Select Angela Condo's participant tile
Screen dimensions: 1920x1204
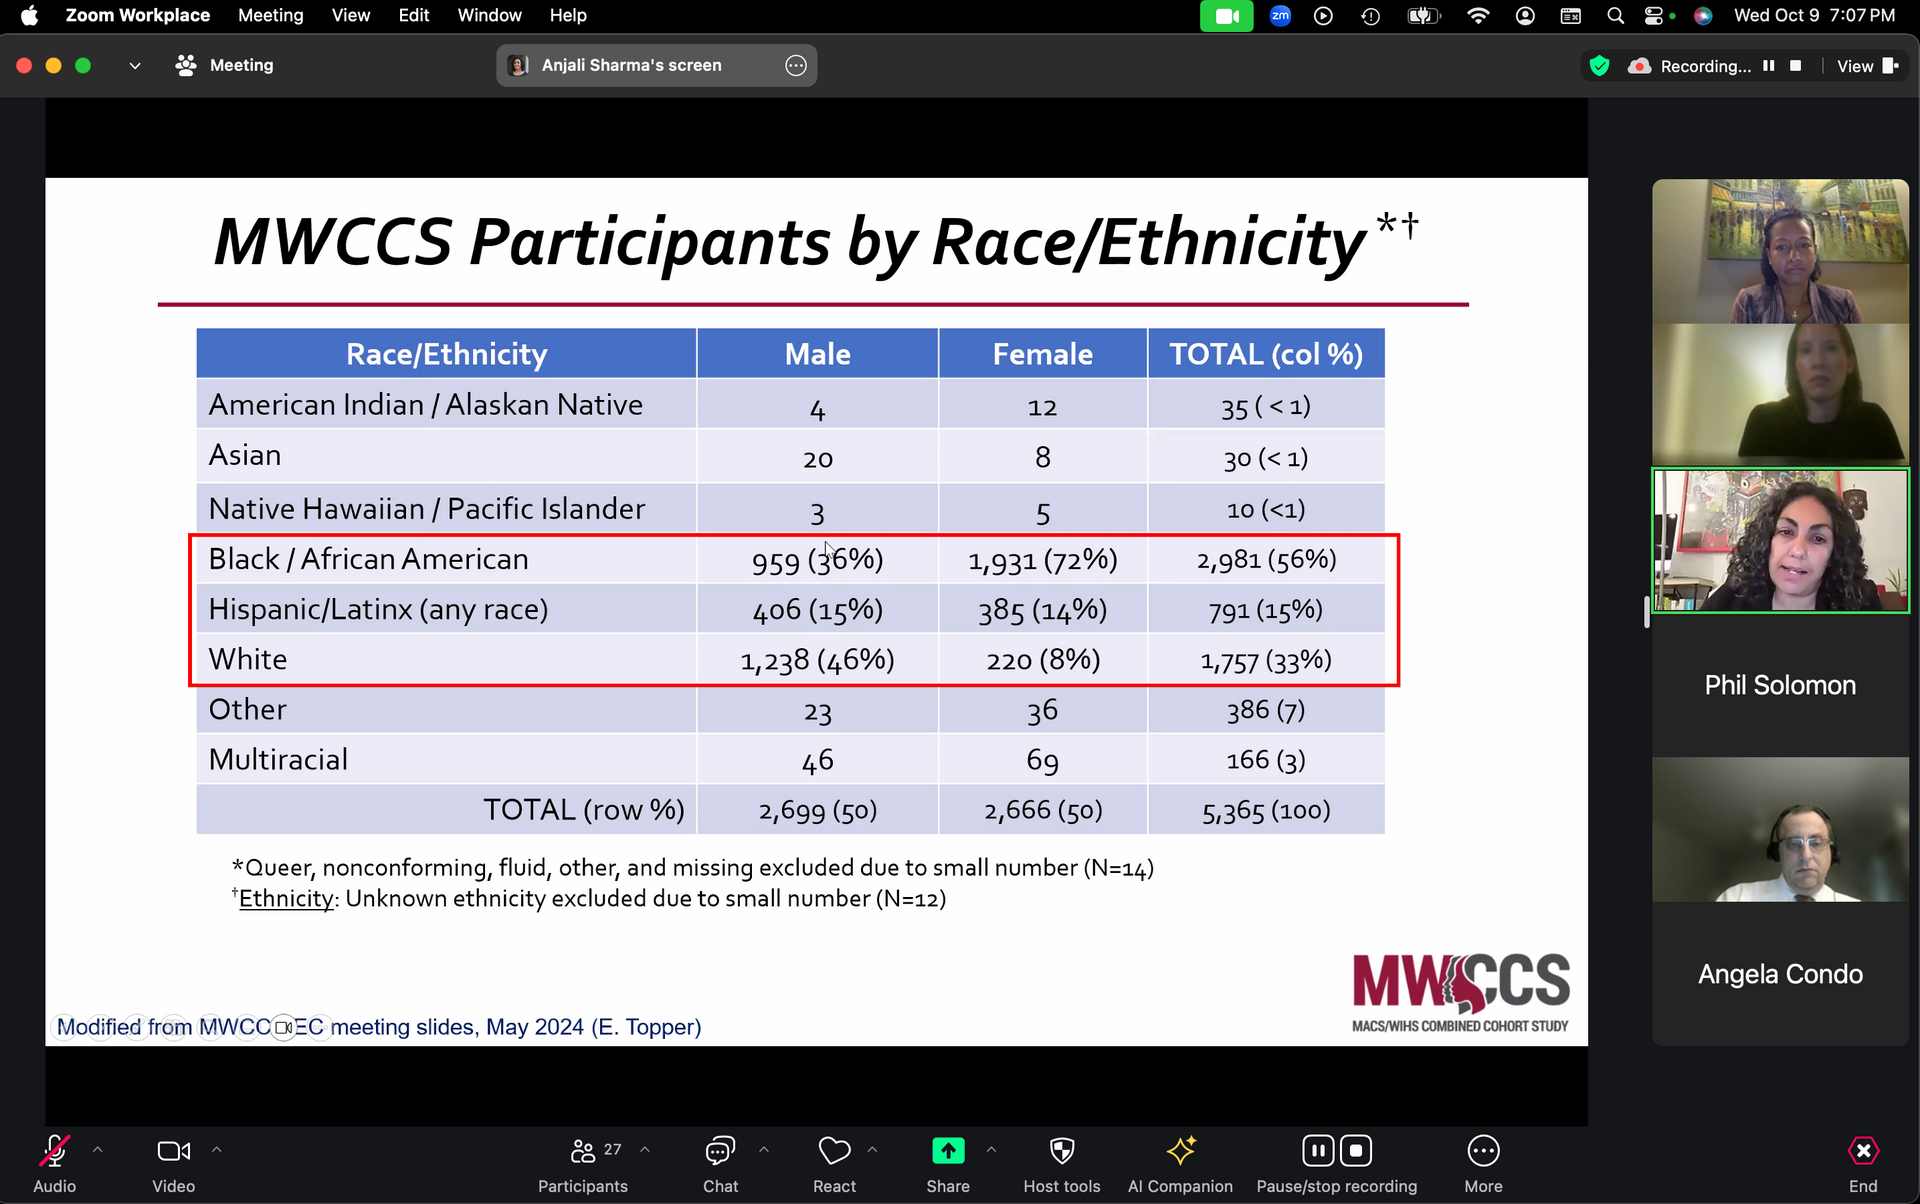pos(1779,973)
